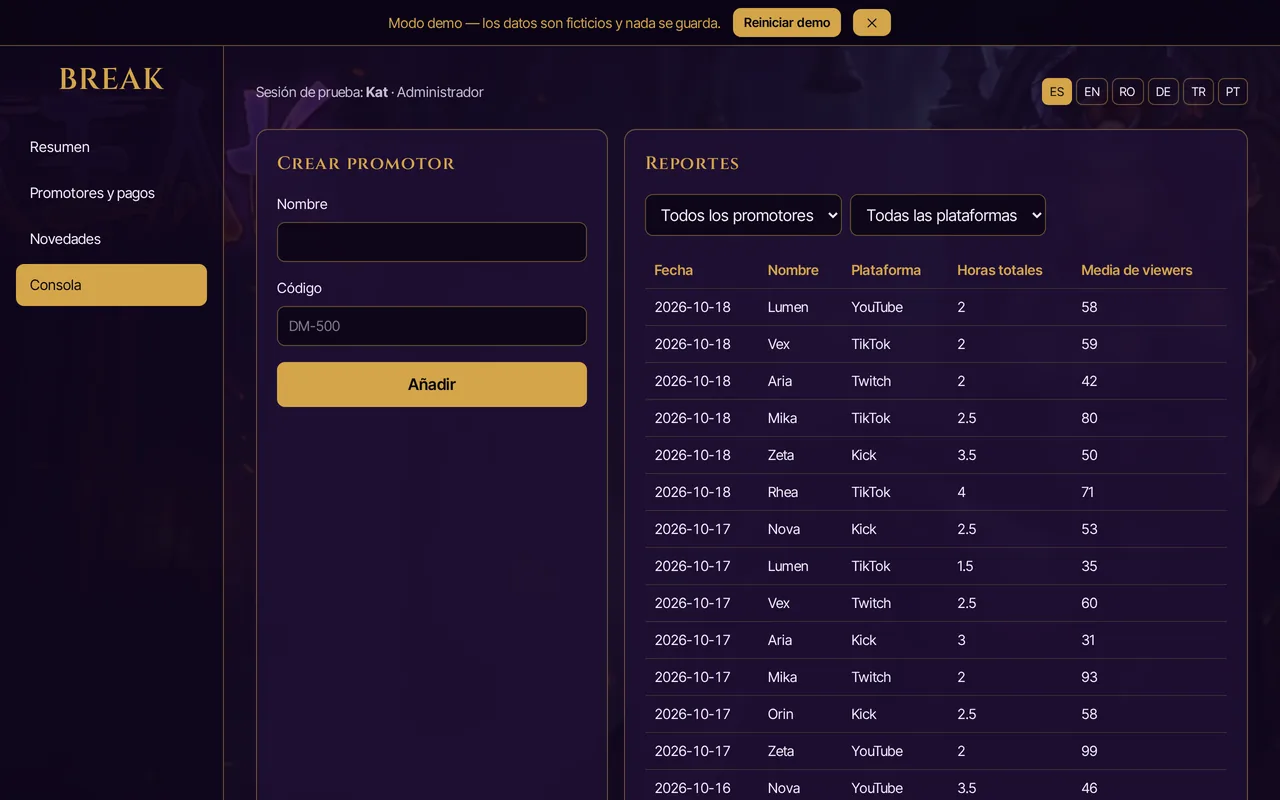The image size is (1280, 800).
Task: Click the date 2026-10-16
Action: click(693, 788)
